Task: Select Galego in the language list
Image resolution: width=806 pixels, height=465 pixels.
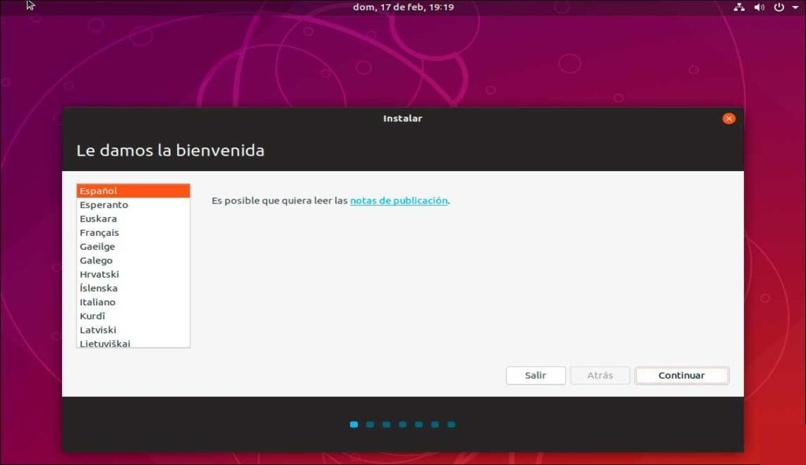Action: click(x=133, y=260)
